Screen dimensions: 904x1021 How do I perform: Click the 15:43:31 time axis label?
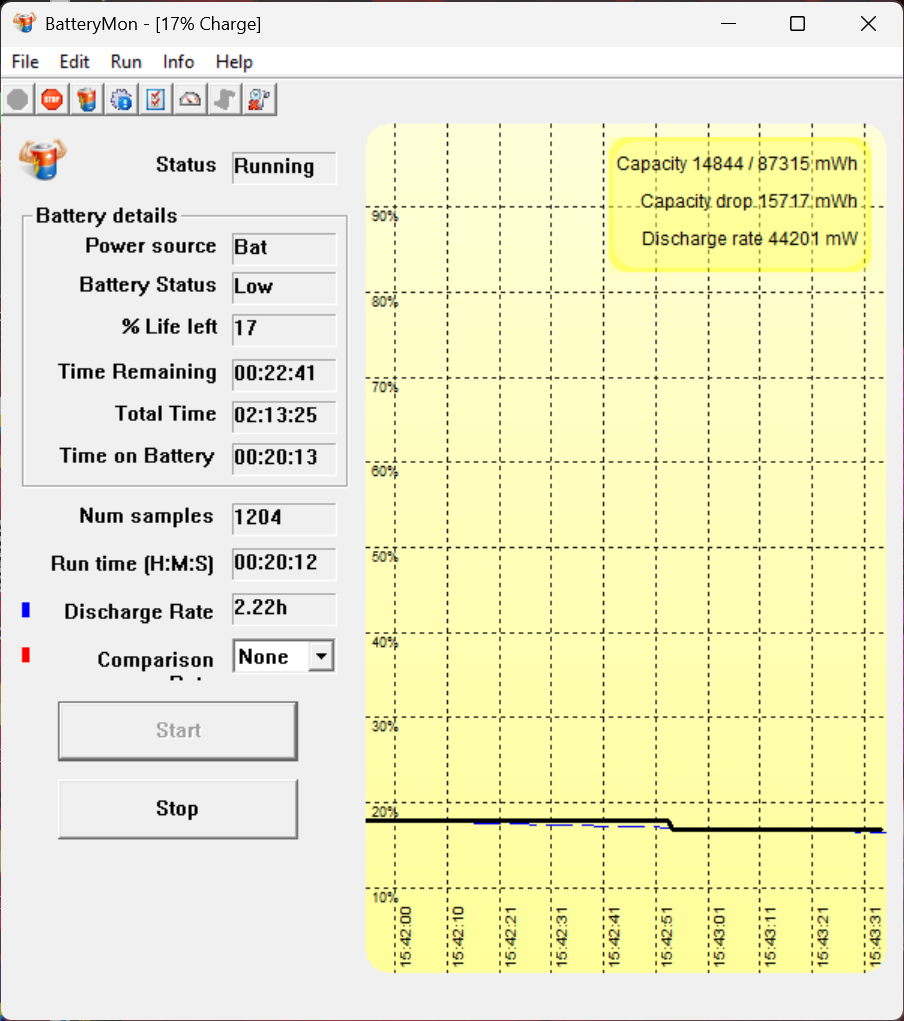click(875, 936)
